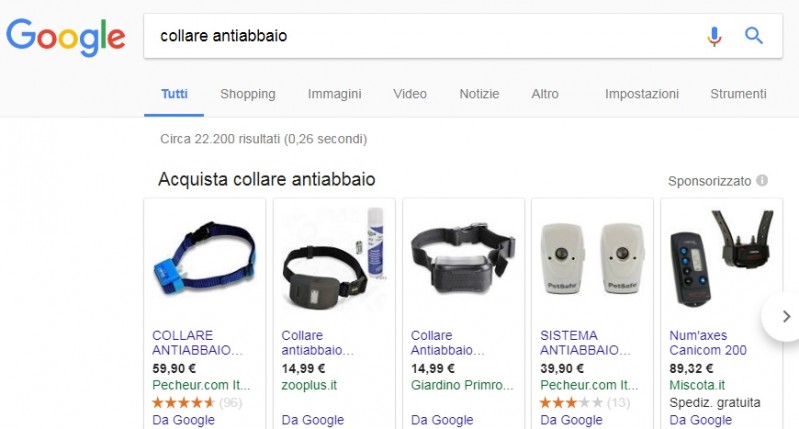Click the SISTEMA ANTIABBAIO product title
The height and width of the screenshot is (429, 799).
585,343
